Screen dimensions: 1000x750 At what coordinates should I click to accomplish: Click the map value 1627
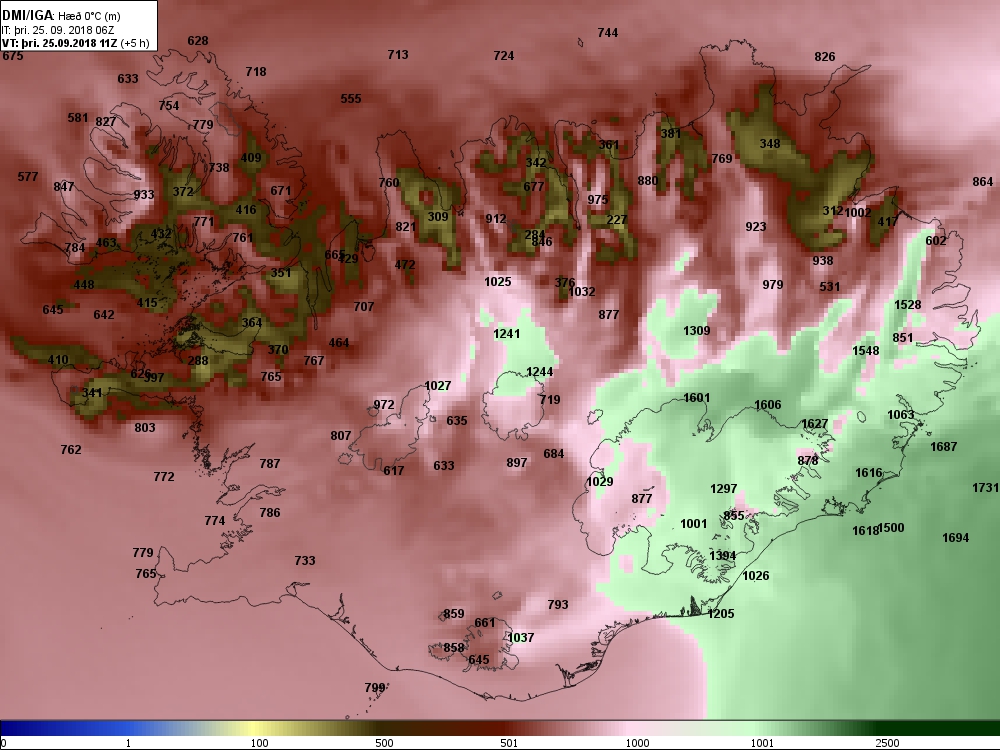[x=814, y=424]
